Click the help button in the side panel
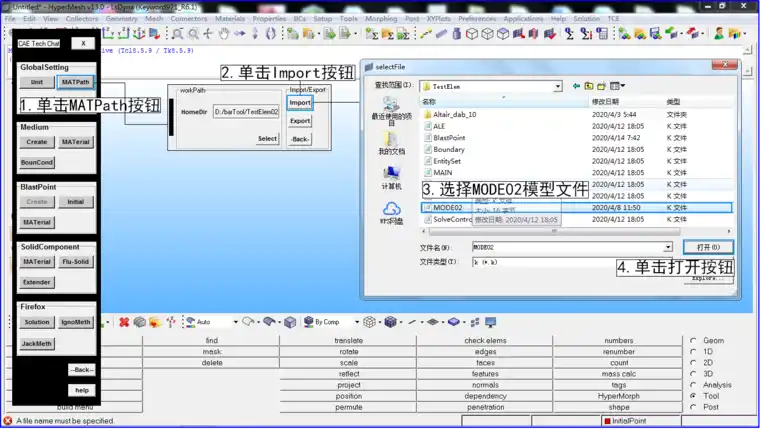Viewport: 760px width, 429px height. click(x=82, y=390)
